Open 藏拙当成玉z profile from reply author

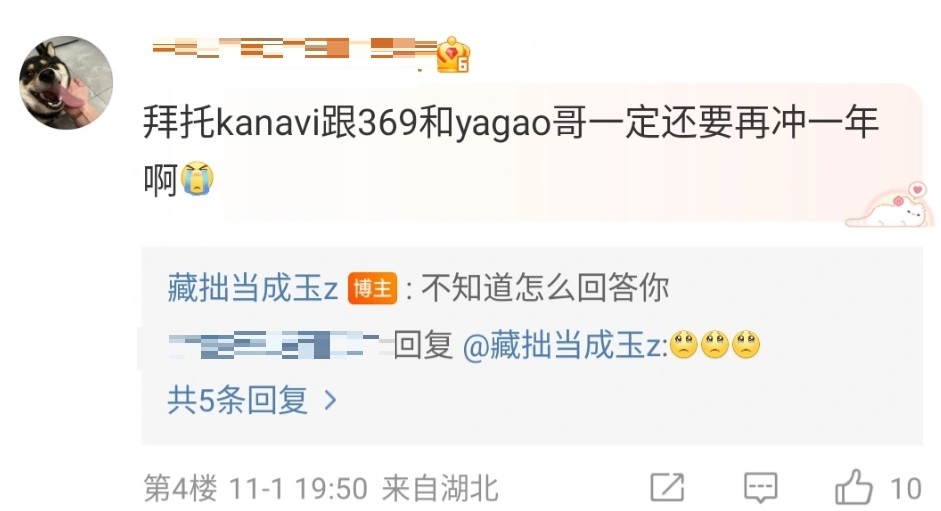click(x=253, y=288)
